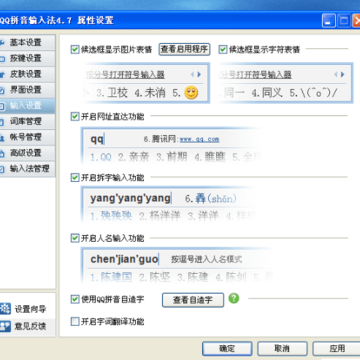Image resolution: width=360 pixels, height=360 pixels.
Task: Enable 开启字词翻译功能
Action: pyautogui.click(x=75, y=322)
